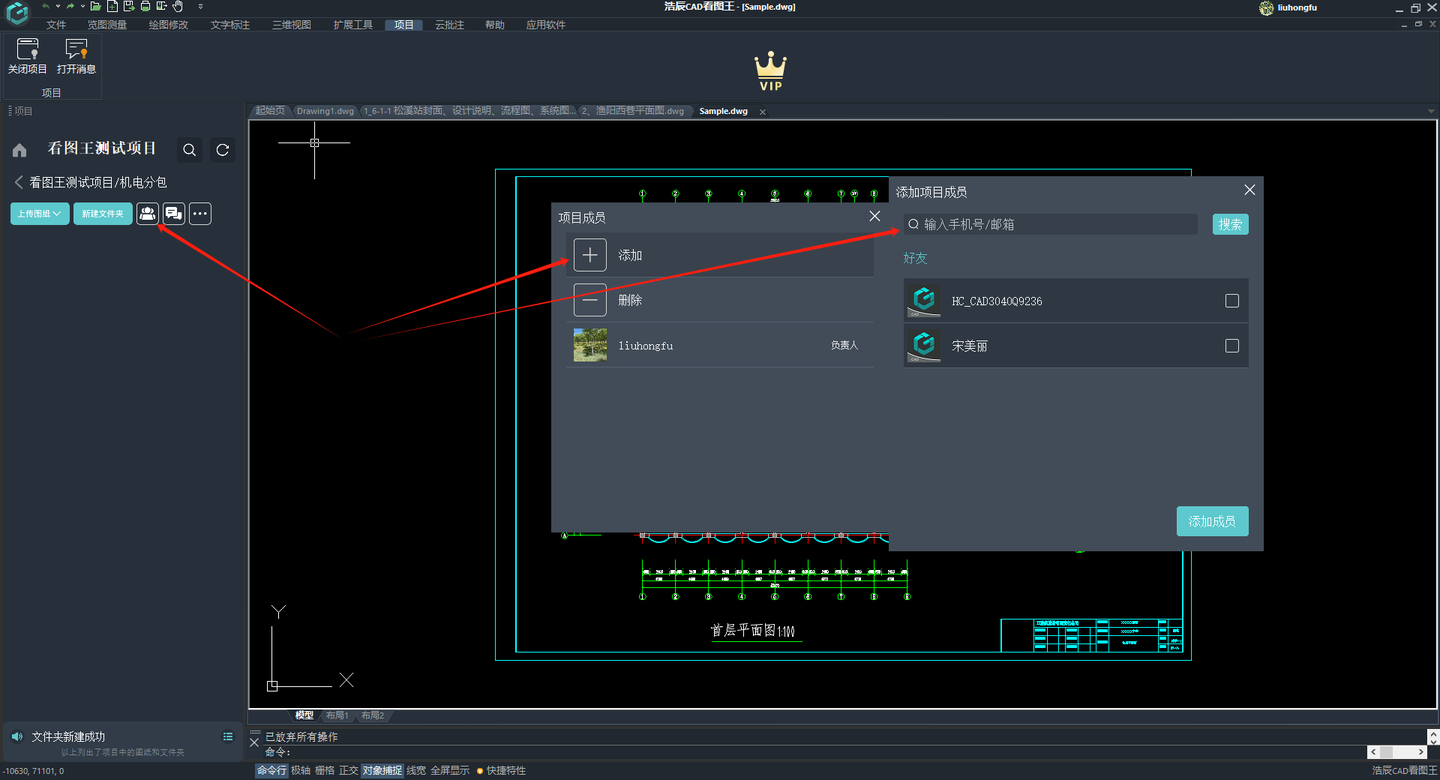Click the project search magnifier icon
Image resolution: width=1440 pixels, height=780 pixels.
190,150
